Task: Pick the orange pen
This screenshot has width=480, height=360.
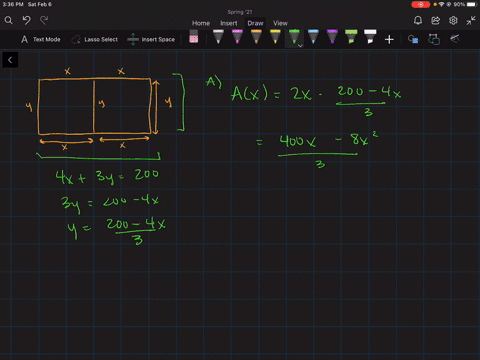Action: [256, 37]
